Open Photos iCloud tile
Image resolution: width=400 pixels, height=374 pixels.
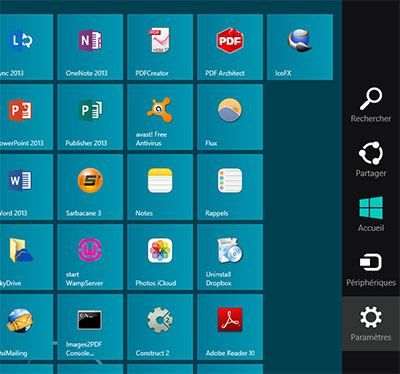point(160,257)
